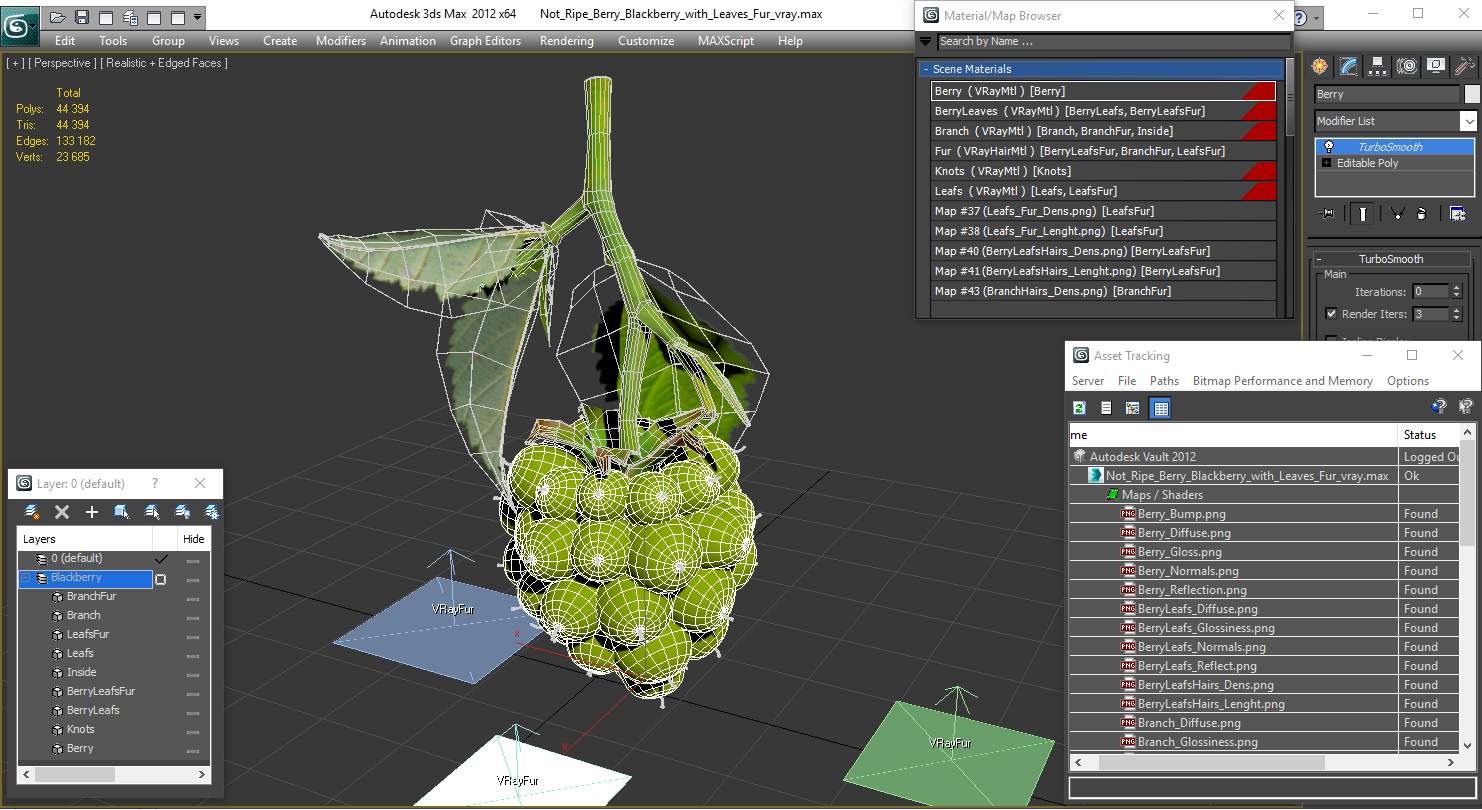The image size is (1482, 810).
Task: Click Hide/Unhide All Layers icon
Action: [x=182, y=512]
